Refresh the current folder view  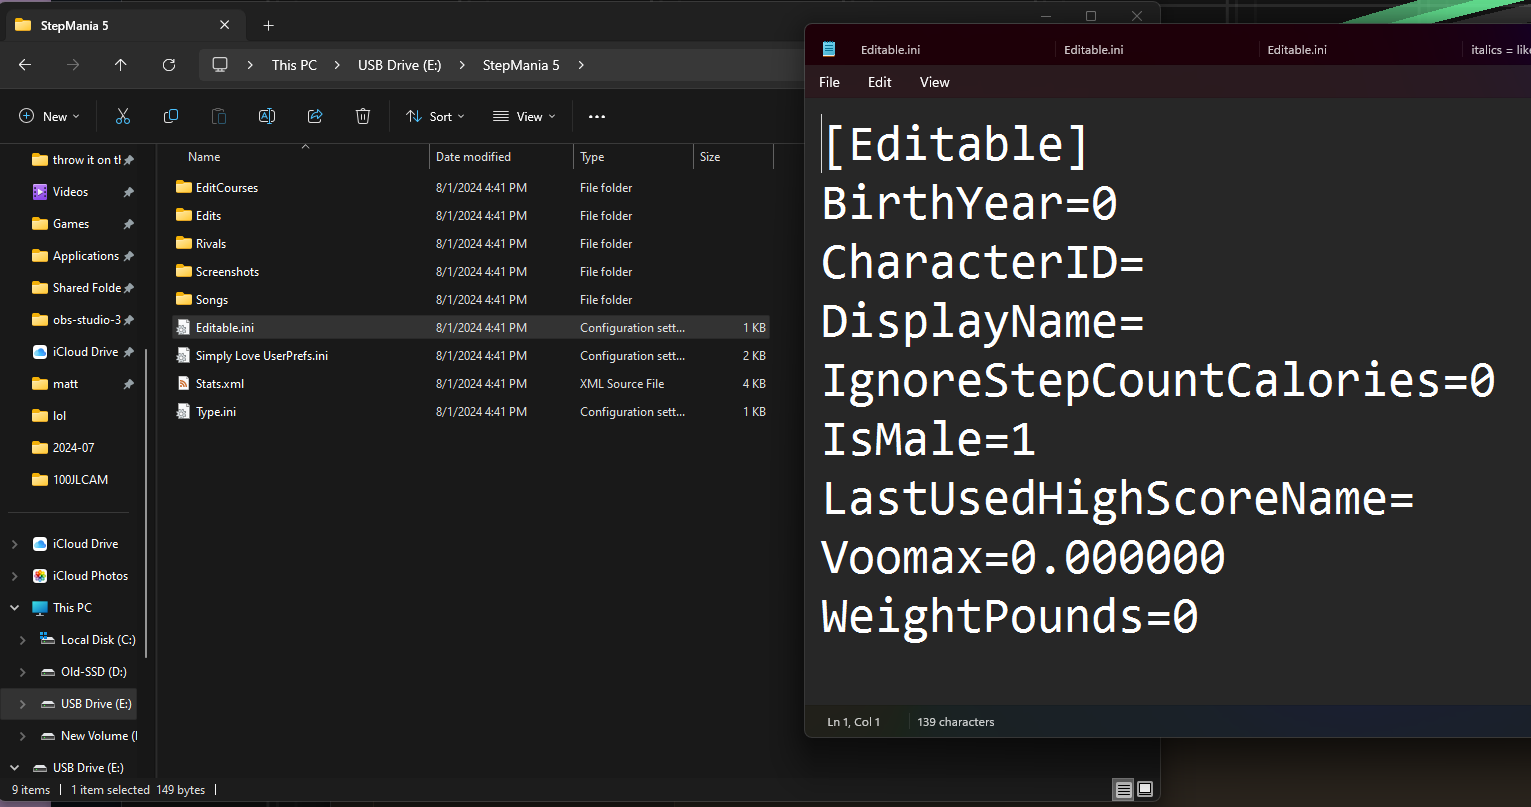pyautogui.click(x=169, y=65)
